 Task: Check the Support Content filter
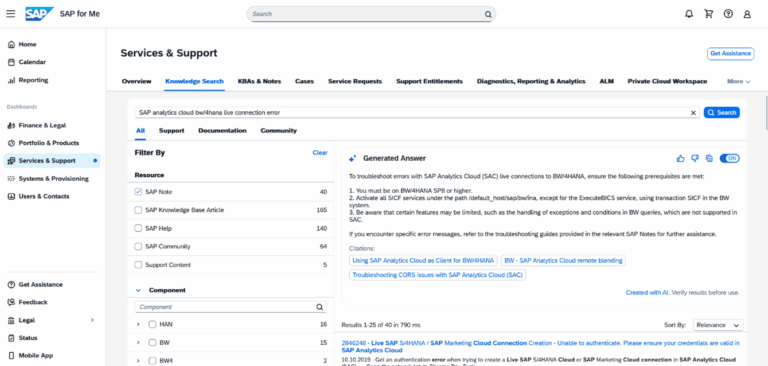pyautogui.click(x=138, y=265)
